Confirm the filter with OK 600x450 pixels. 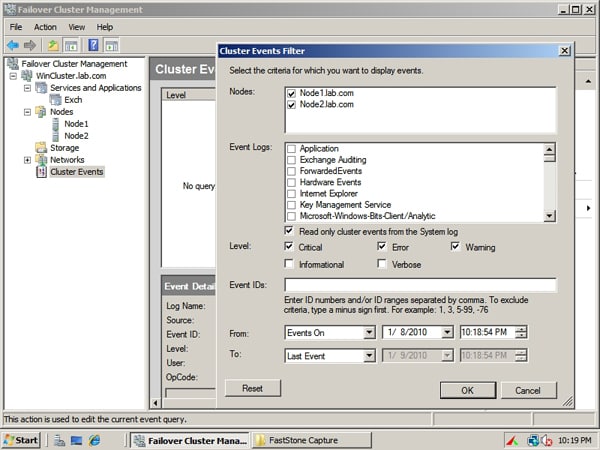coord(468,390)
